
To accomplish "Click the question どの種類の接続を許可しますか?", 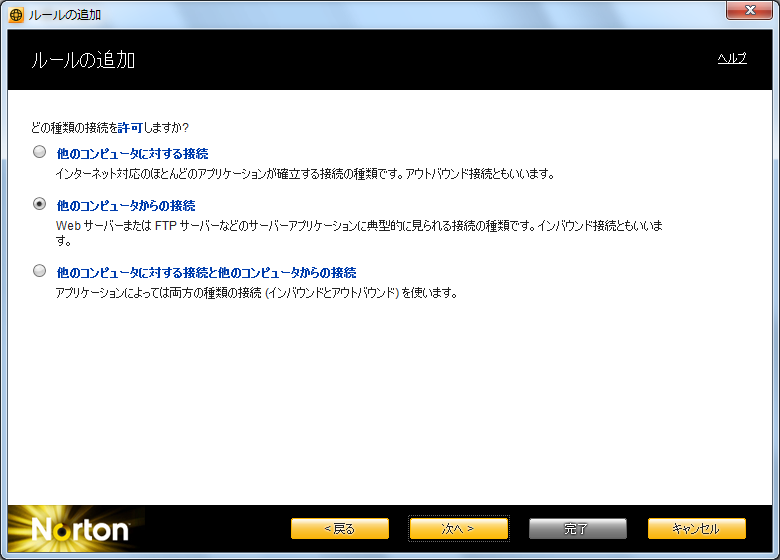I will (x=110, y=128).
